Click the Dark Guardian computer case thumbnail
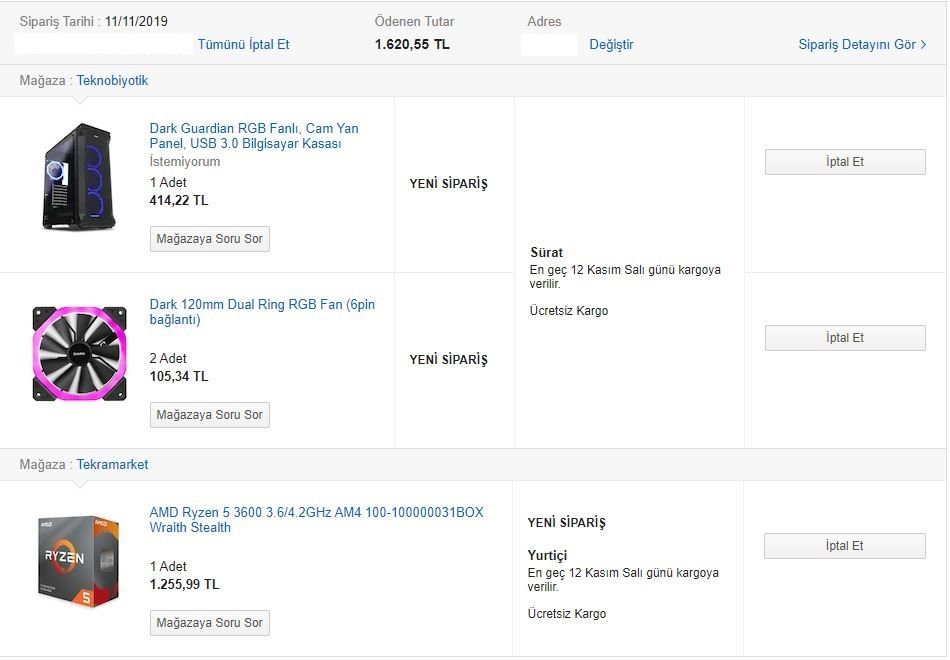Viewport: 950px width, 660px height. coord(79,177)
